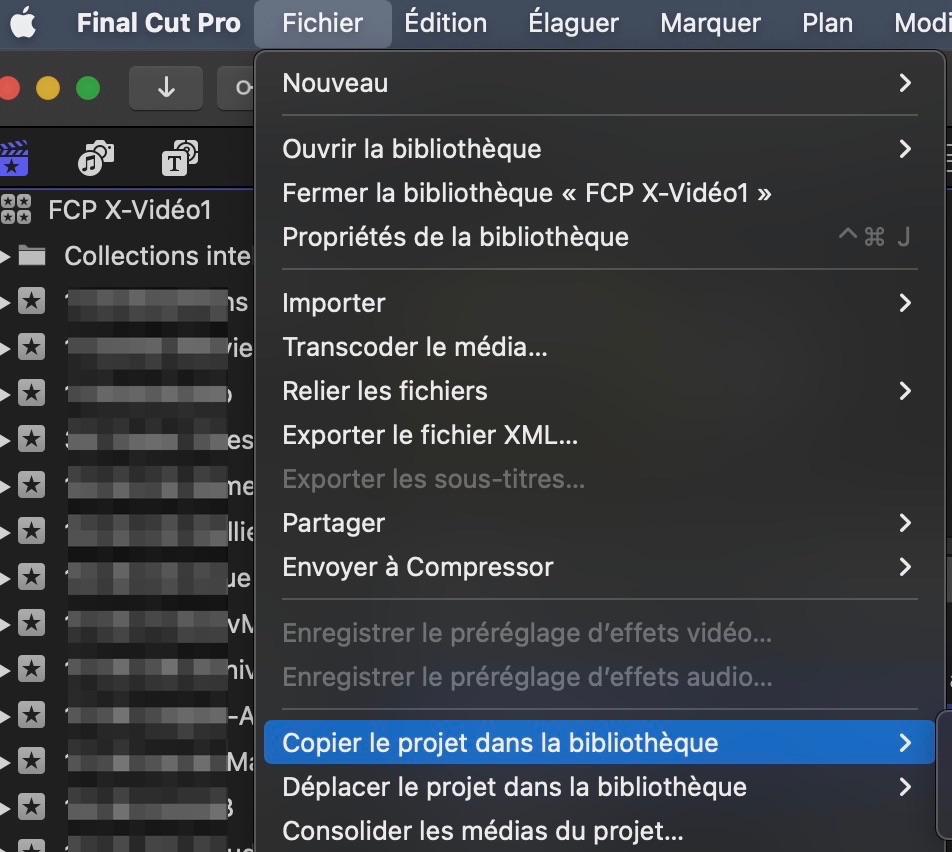
Task: Click the green fullscreen window button
Action: pos(88,88)
